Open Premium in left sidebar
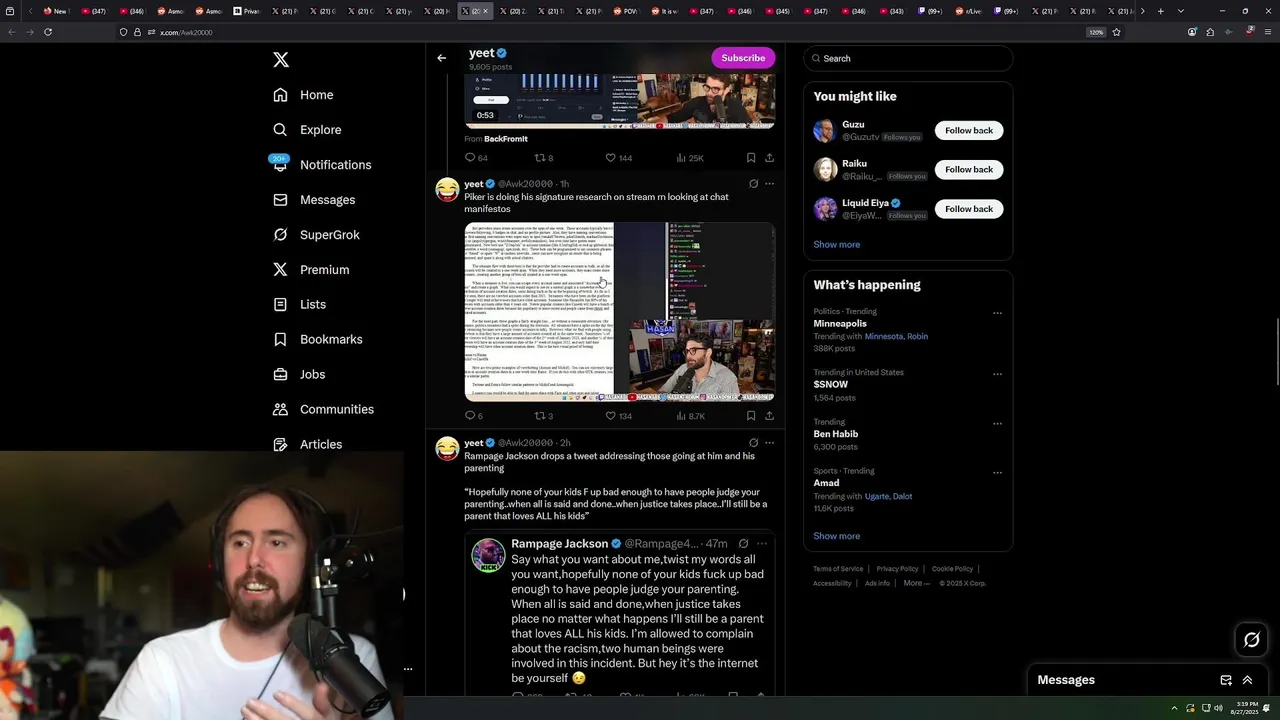The height and width of the screenshot is (720, 1280). pos(311,270)
